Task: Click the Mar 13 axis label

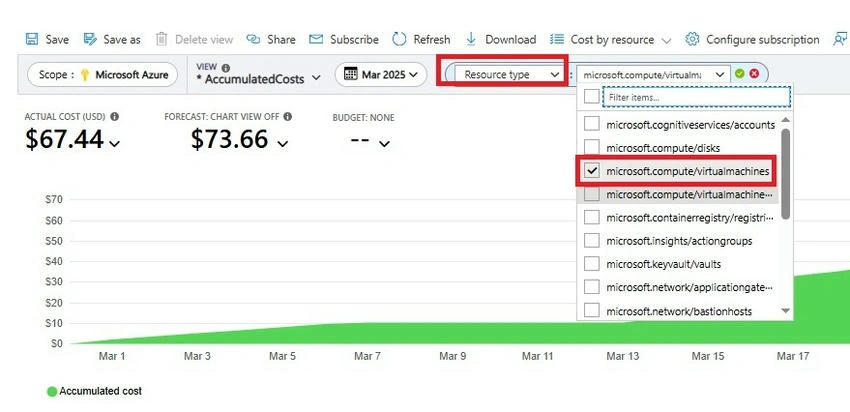Action: point(622,356)
